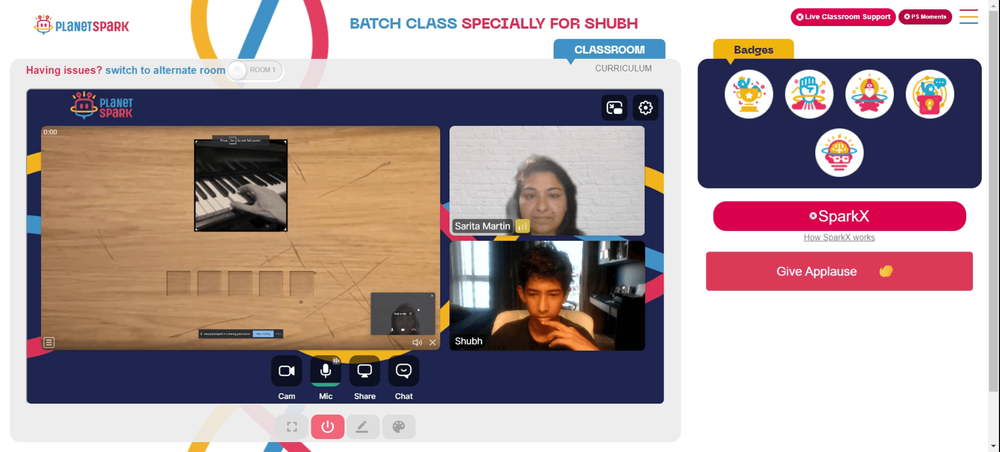The image size is (1000, 452).
Task: Open classroom settings gear icon
Action: (645, 108)
